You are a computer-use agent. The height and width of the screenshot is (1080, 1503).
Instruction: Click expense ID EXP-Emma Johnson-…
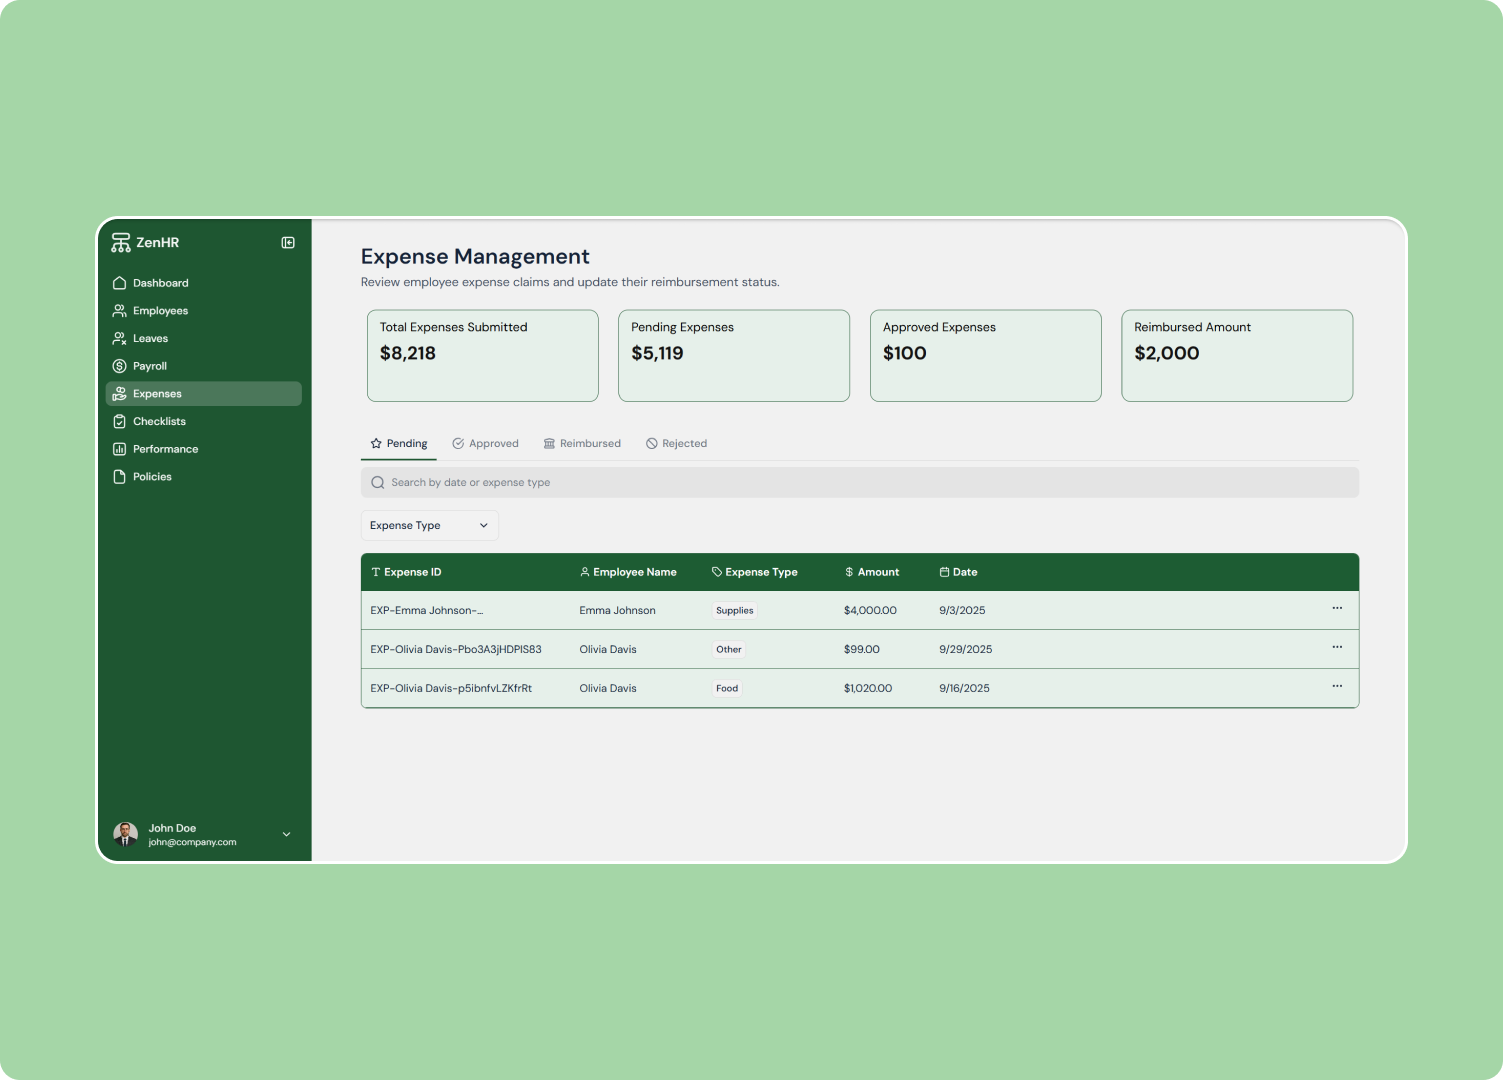pos(427,611)
